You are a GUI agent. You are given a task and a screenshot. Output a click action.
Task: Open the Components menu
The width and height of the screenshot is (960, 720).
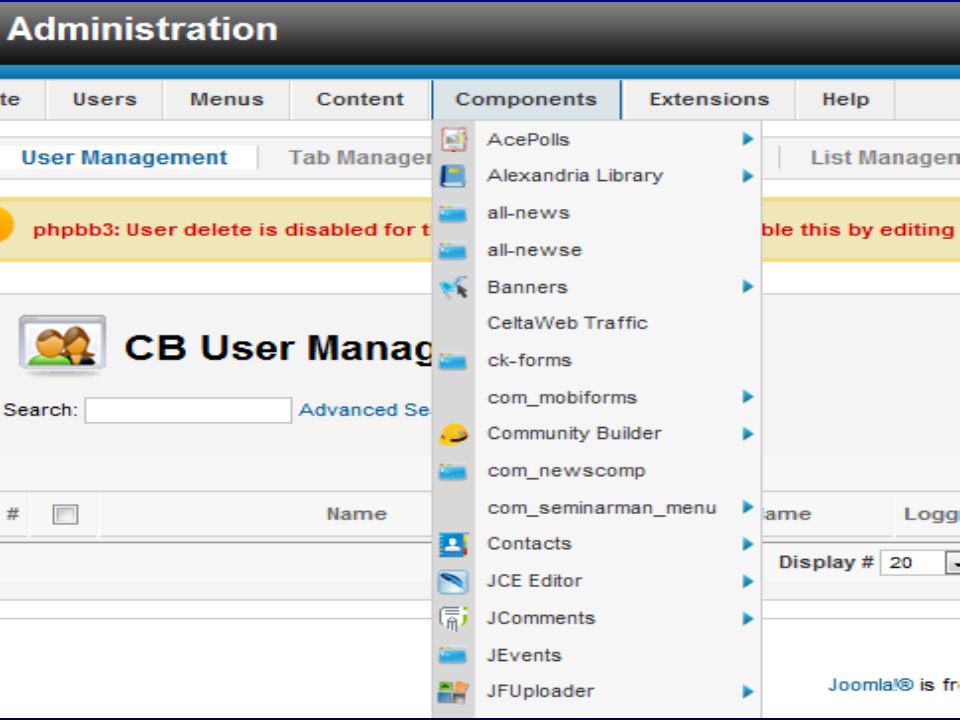(x=526, y=99)
